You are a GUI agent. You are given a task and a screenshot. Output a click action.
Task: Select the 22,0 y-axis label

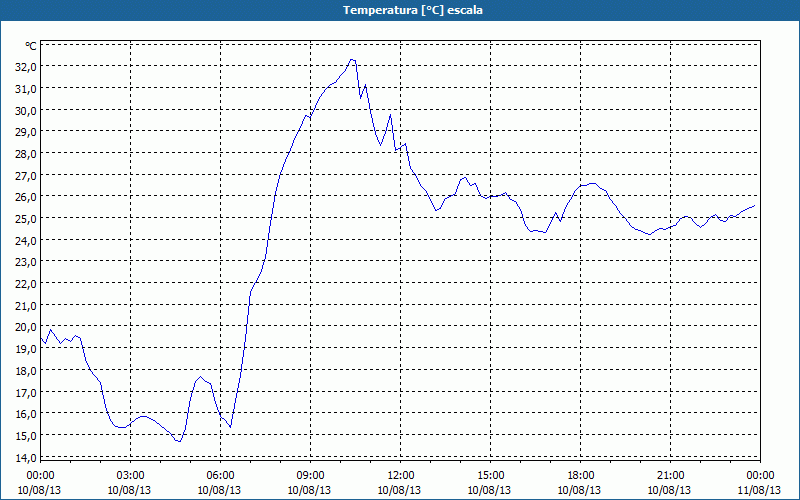[27, 284]
